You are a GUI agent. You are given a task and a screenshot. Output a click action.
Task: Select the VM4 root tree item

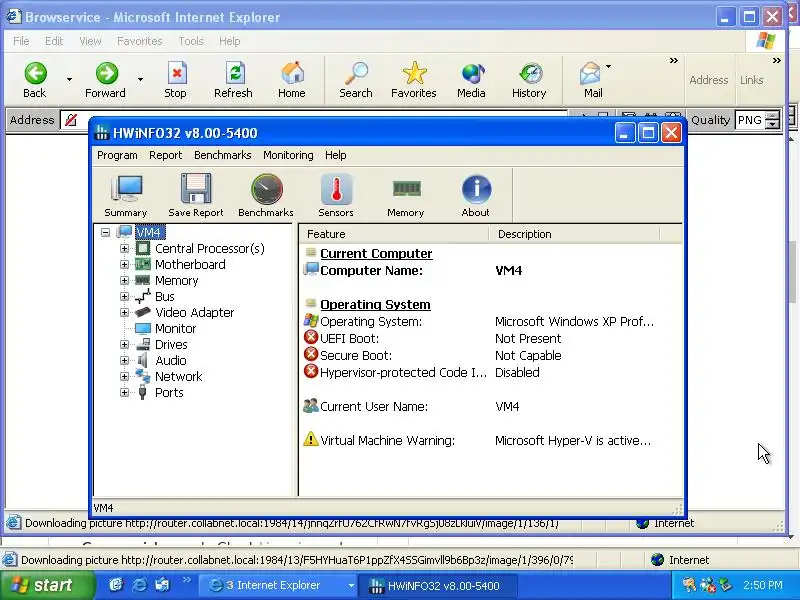click(149, 232)
